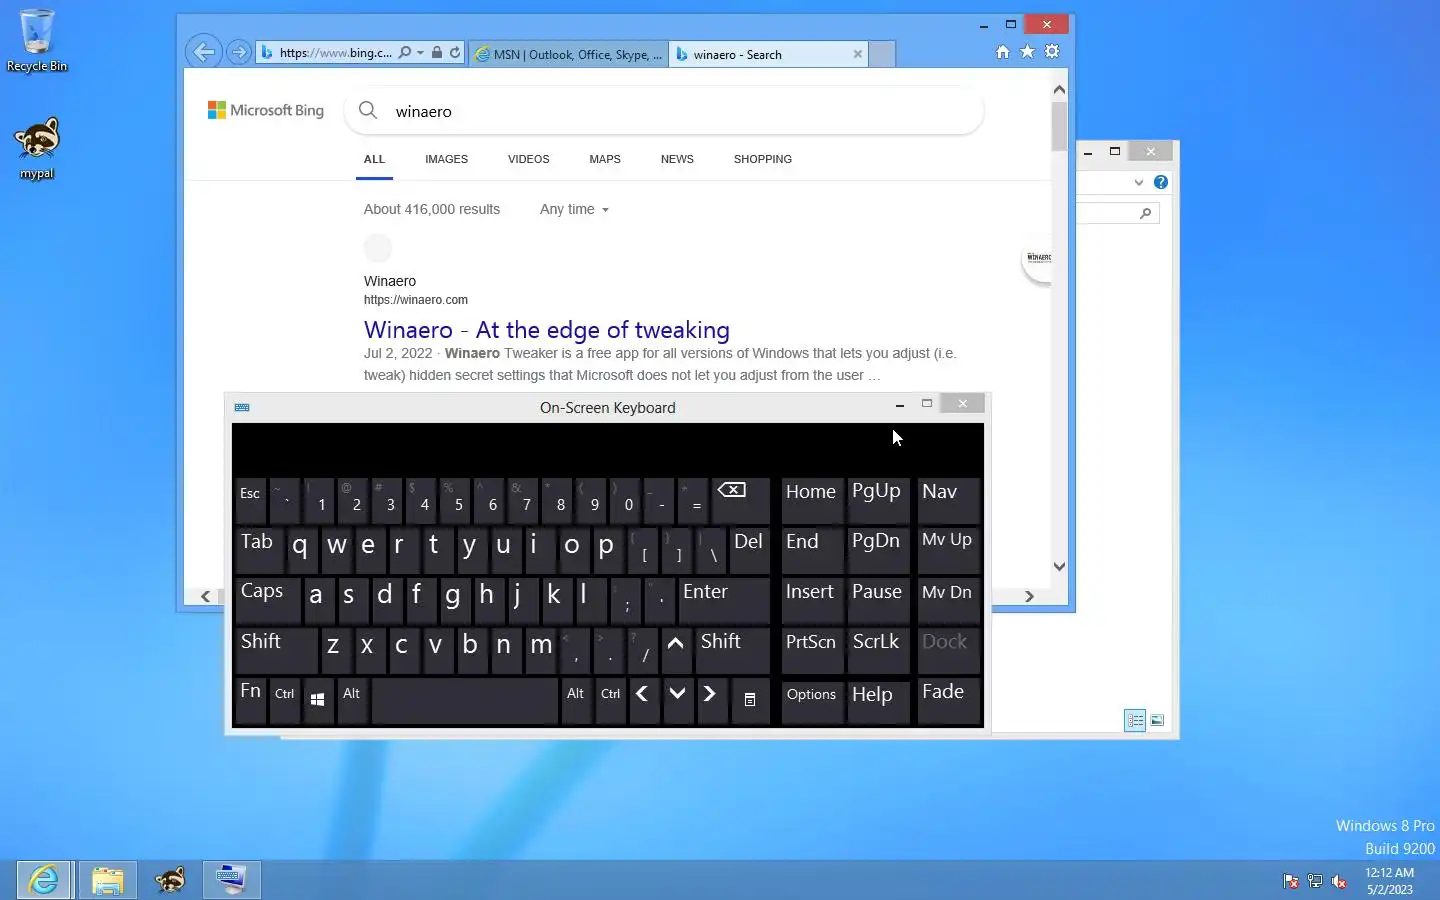The height and width of the screenshot is (900, 1440).
Task: Open the mypal raccoon taskbar icon
Action: click(170, 880)
